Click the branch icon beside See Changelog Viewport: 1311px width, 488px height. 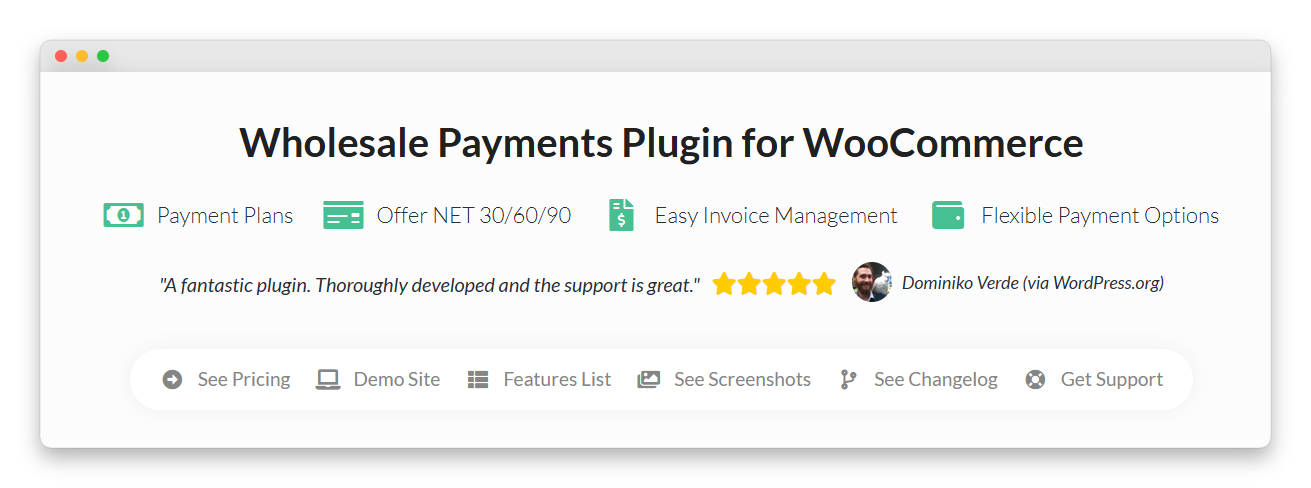click(848, 379)
